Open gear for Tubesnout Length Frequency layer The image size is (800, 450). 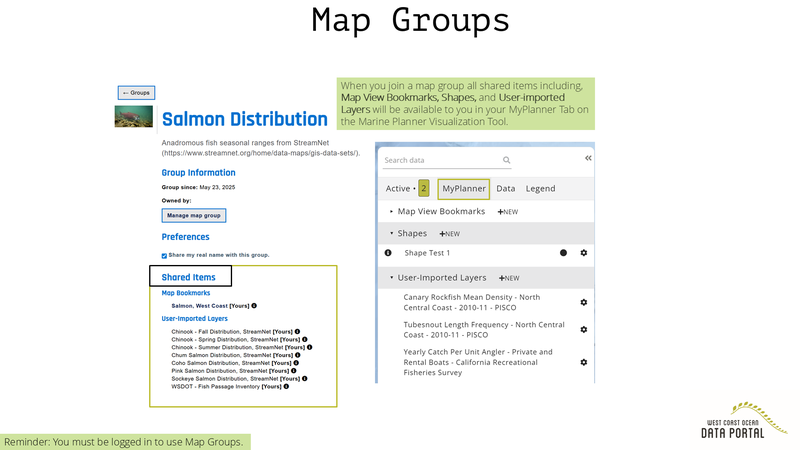584,330
